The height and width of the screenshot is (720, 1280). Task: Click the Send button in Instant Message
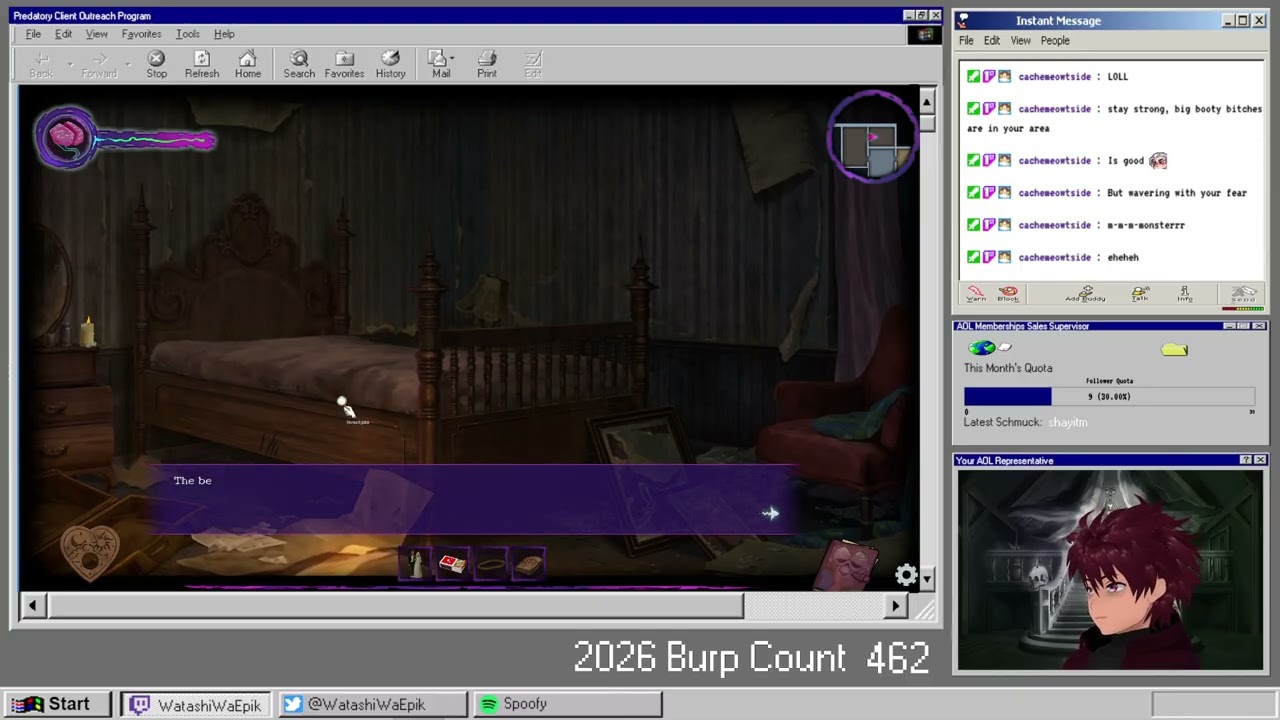1243,294
